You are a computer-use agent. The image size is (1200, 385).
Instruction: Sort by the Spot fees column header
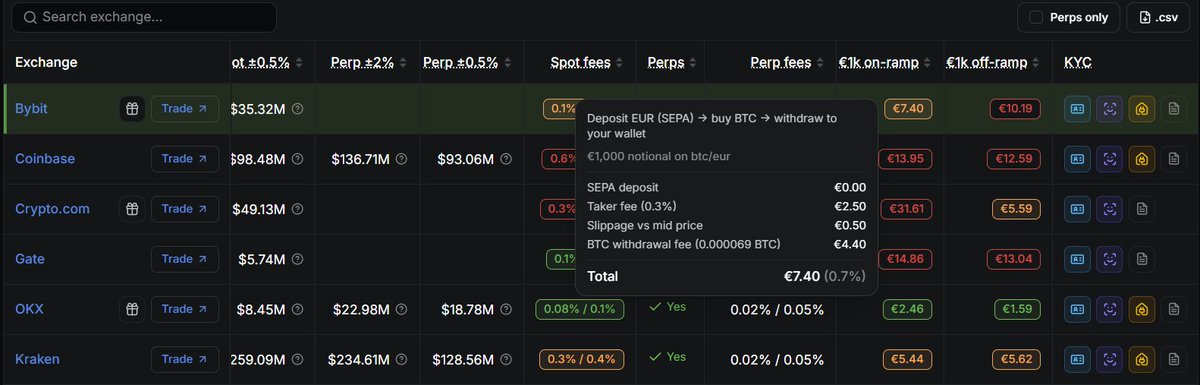tap(580, 62)
